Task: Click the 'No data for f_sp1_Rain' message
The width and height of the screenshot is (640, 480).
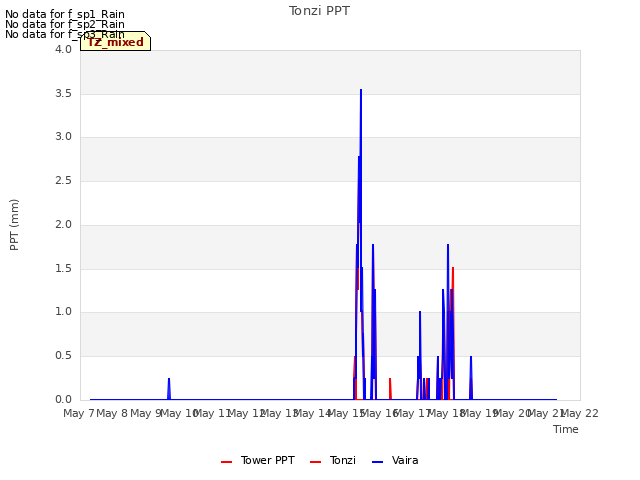Action: tap(64, 14)
